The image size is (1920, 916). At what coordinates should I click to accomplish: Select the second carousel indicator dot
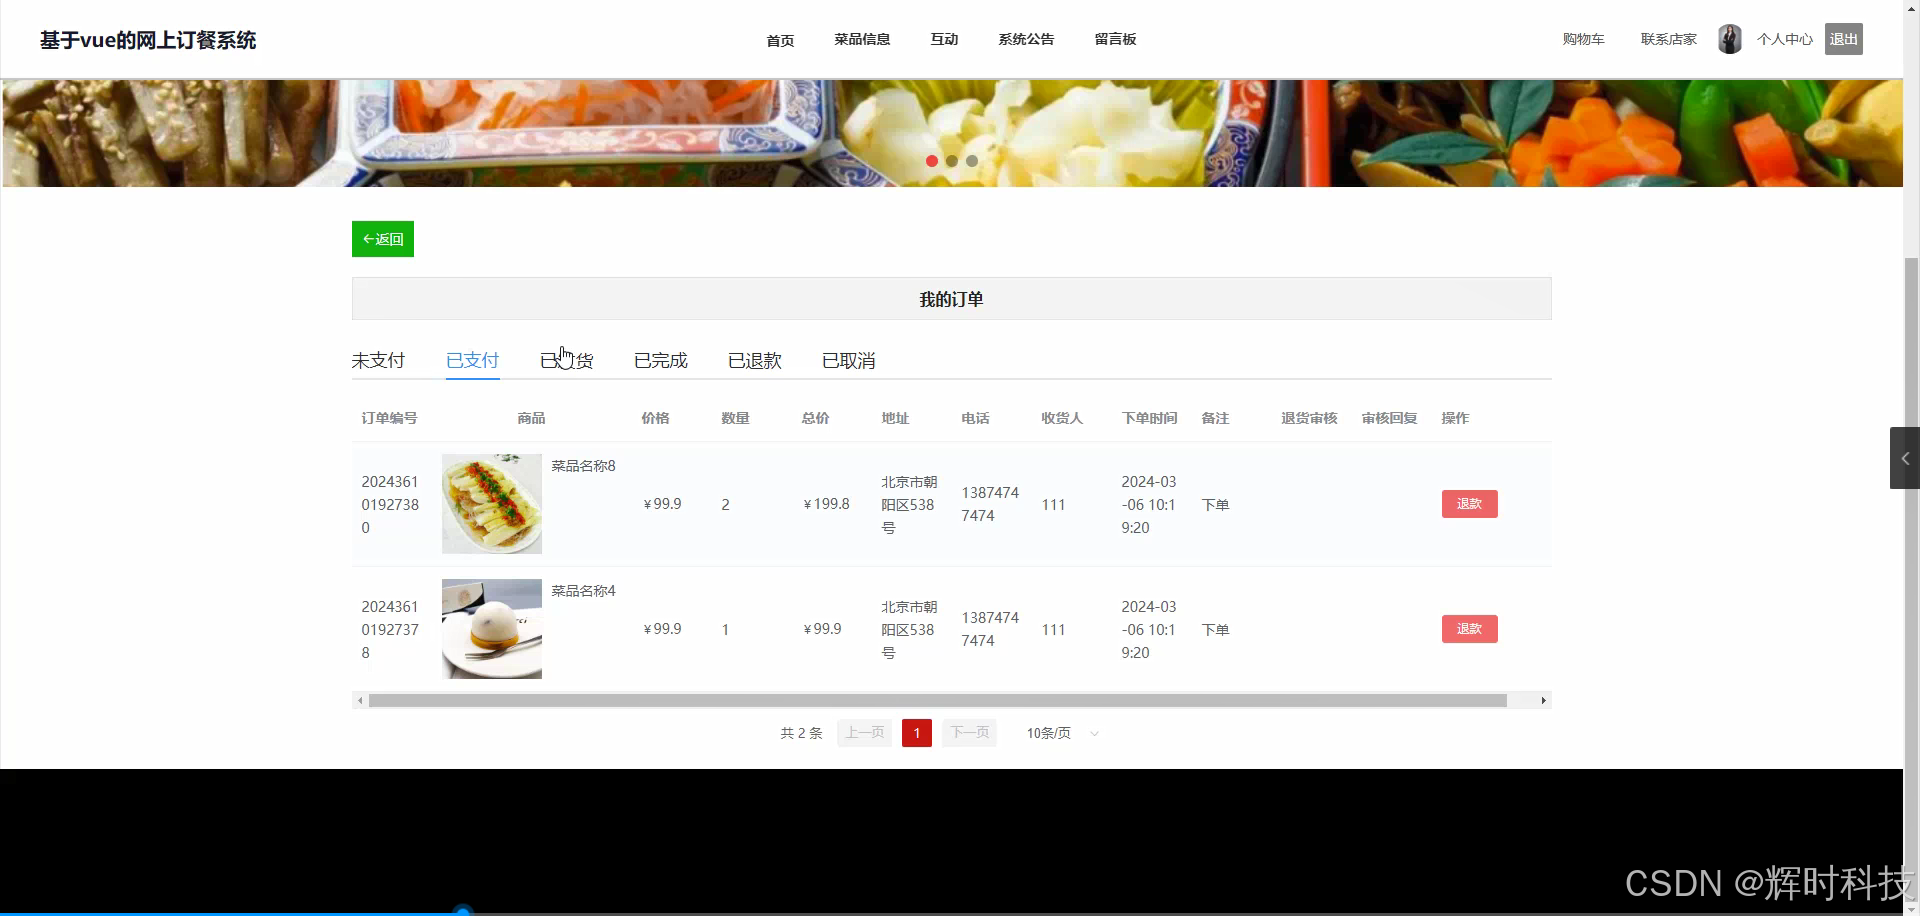[x=952, y=161]
